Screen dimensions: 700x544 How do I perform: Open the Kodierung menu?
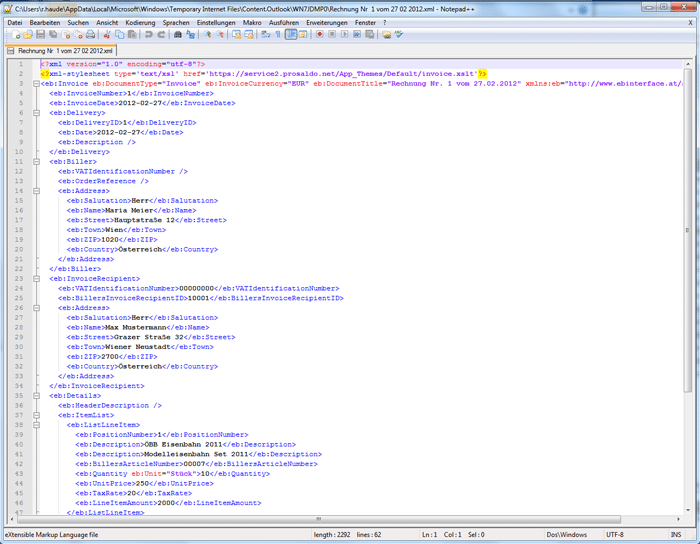coord(140,22)
